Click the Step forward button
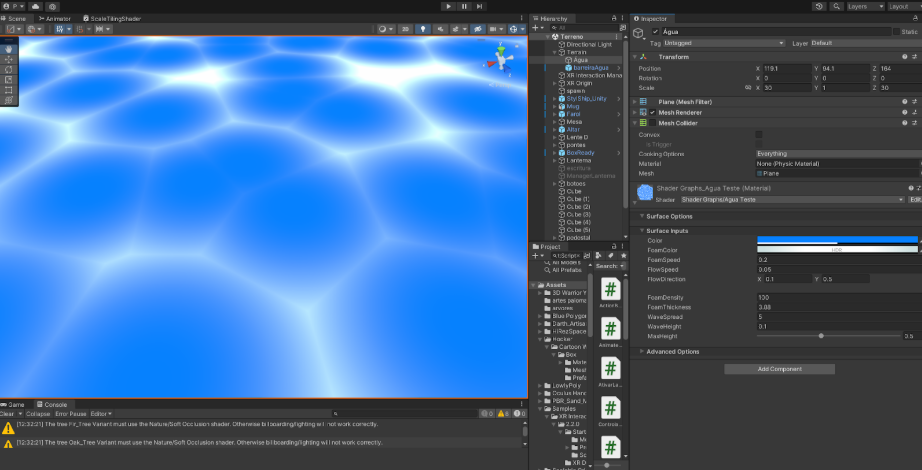Viewport: 922px width, 470px height. point(479,6)
